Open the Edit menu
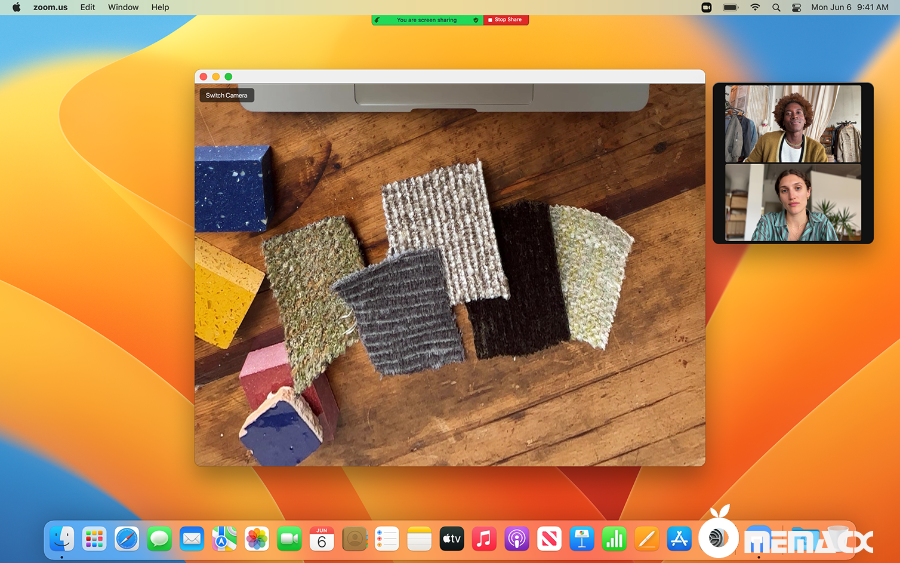The width and height of the screenshot is (900, 563). tap(88, 7)
